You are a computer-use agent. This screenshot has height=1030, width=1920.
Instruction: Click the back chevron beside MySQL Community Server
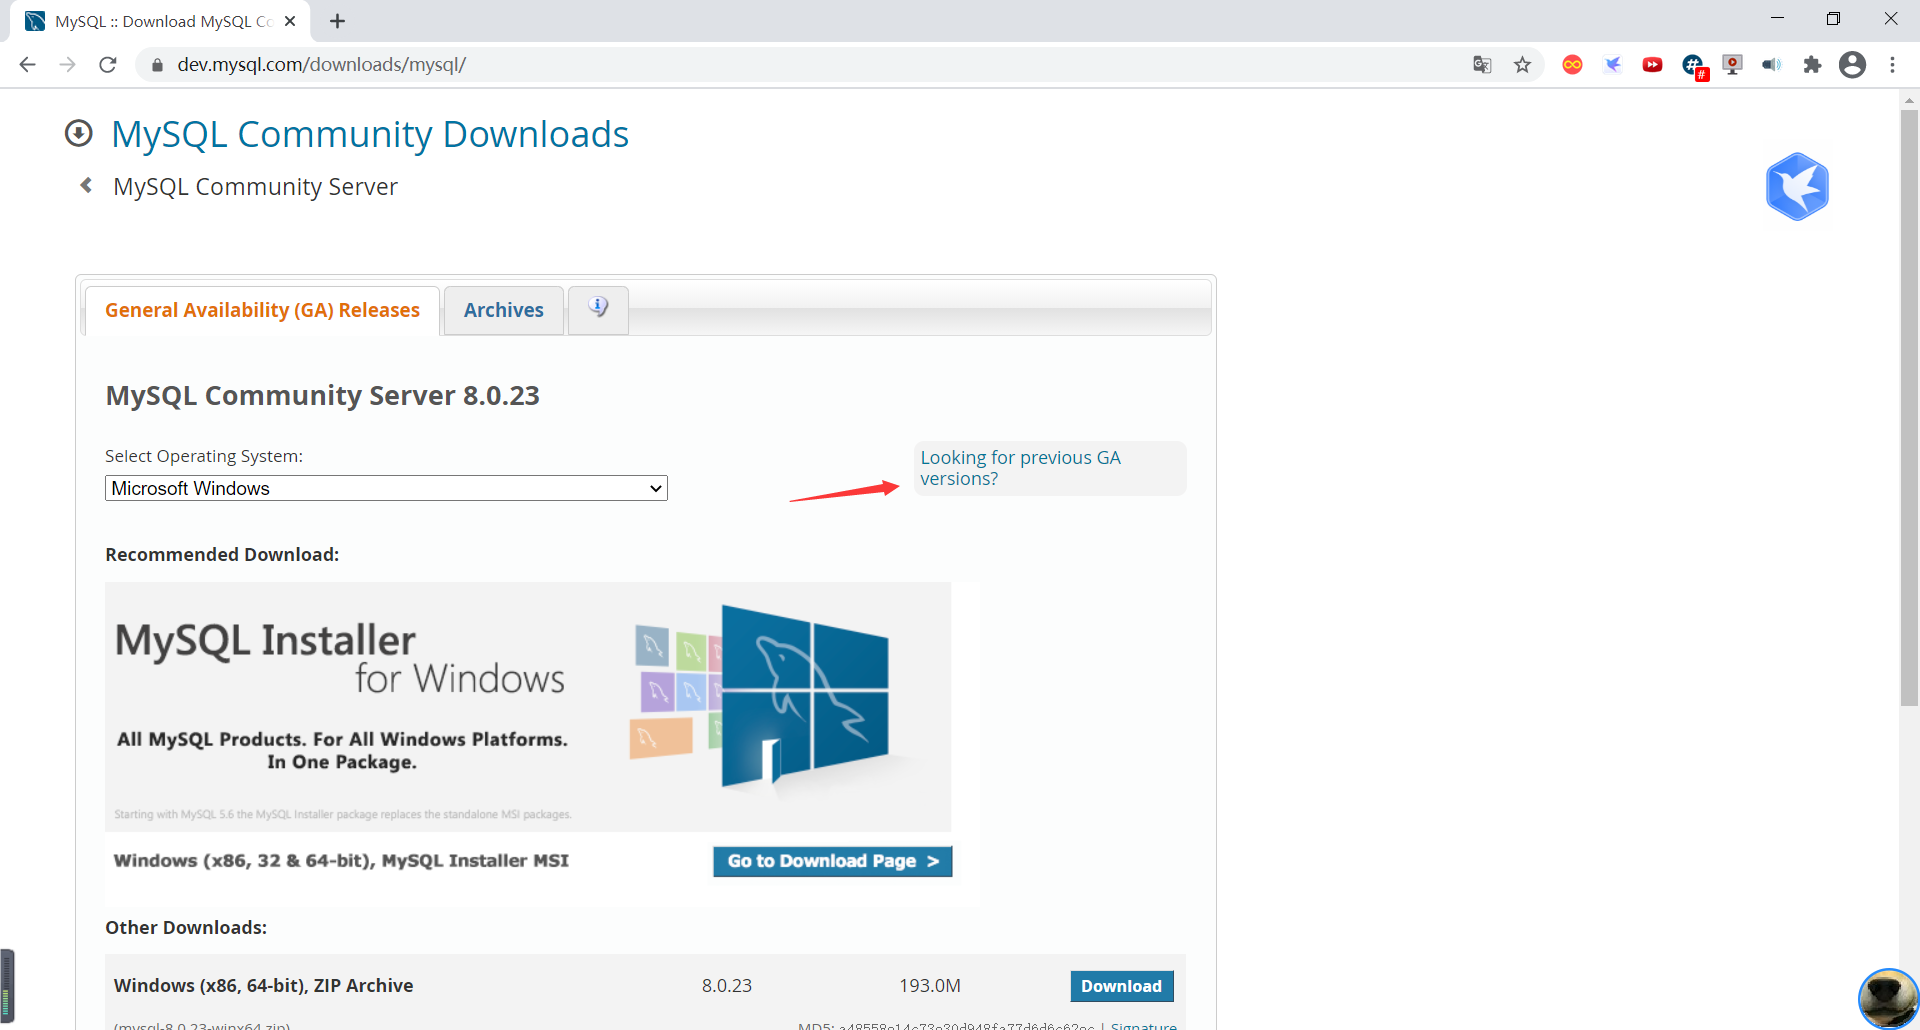click(x=86, y=185)
